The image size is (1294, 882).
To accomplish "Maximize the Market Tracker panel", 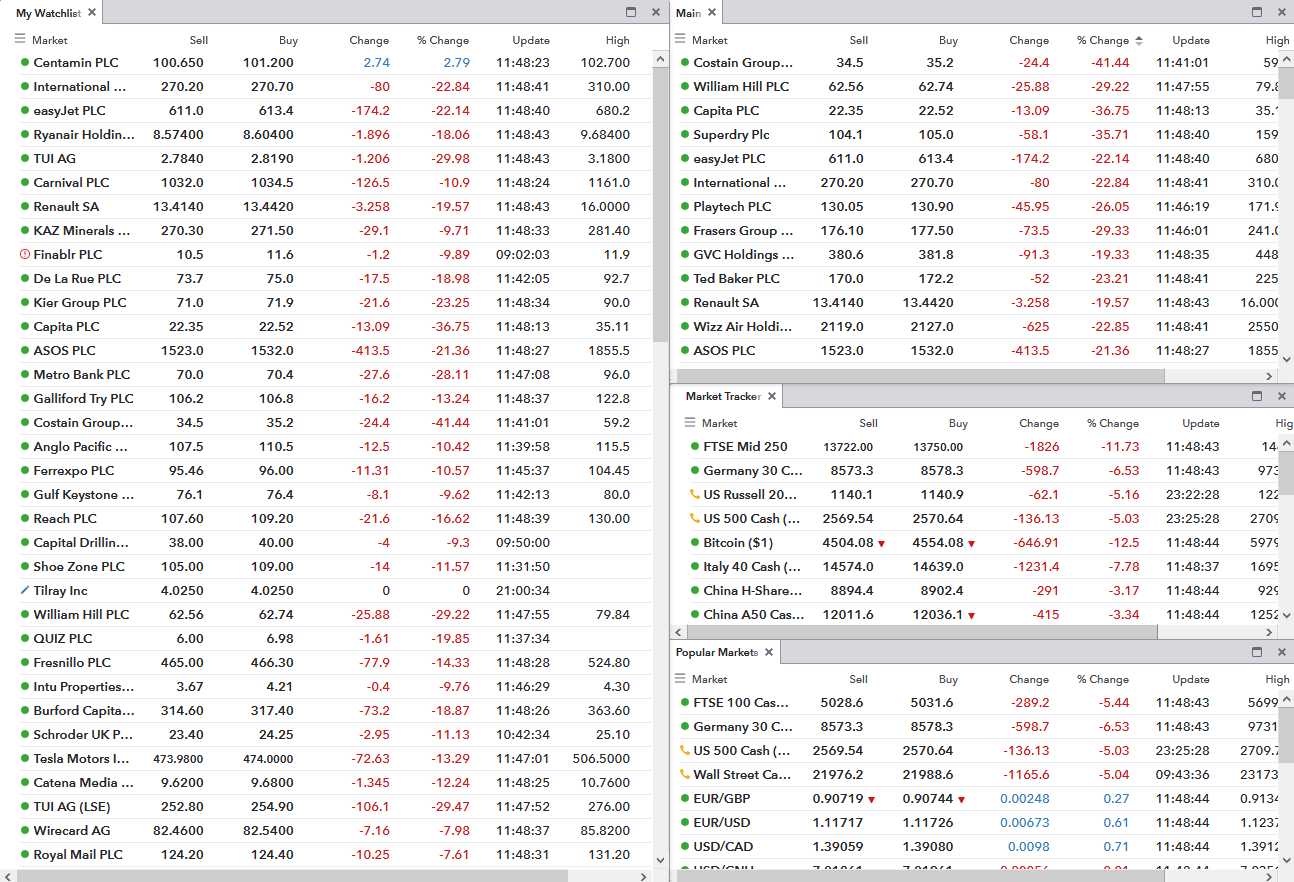I will pos(1257,396).
